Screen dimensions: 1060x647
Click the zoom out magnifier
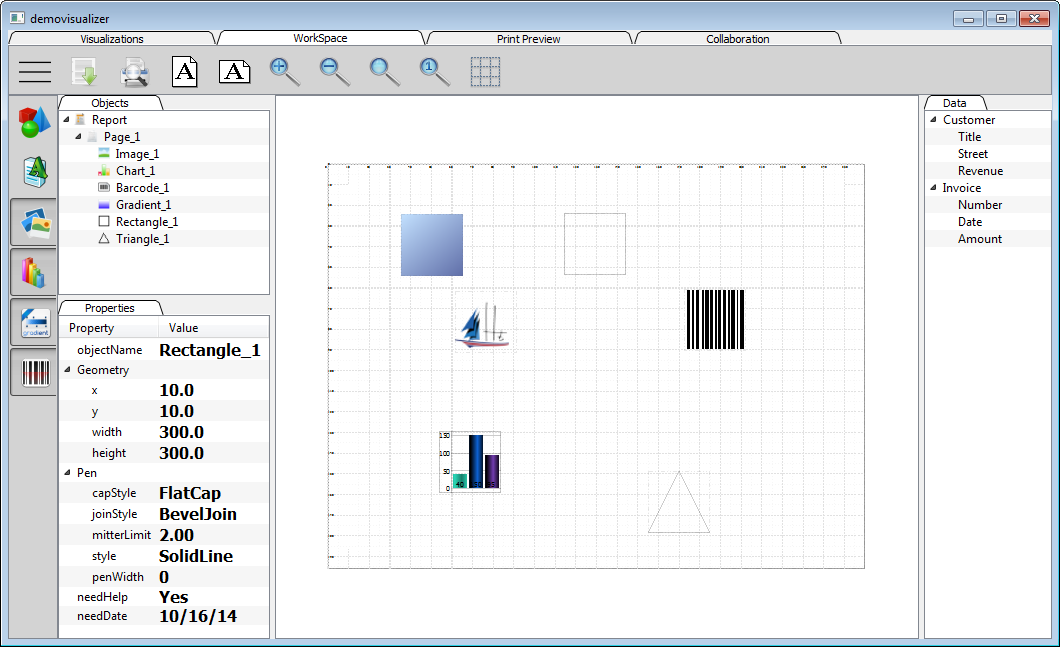334,71
